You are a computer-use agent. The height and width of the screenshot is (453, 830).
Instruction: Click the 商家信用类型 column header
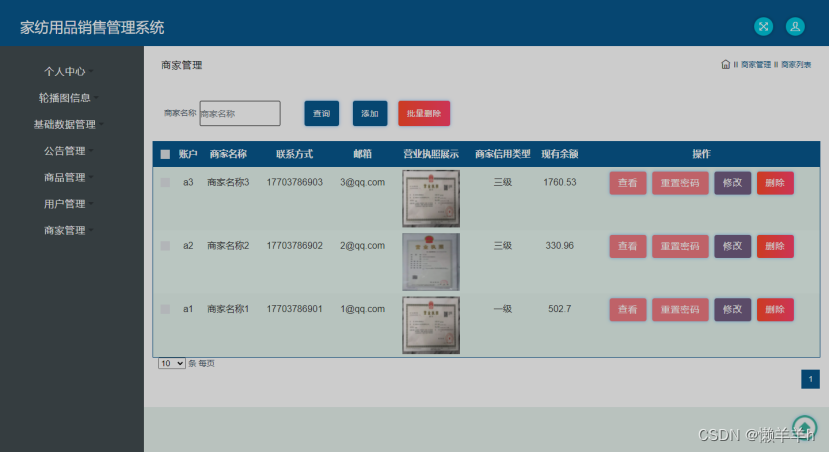click(x=503, y=154)
